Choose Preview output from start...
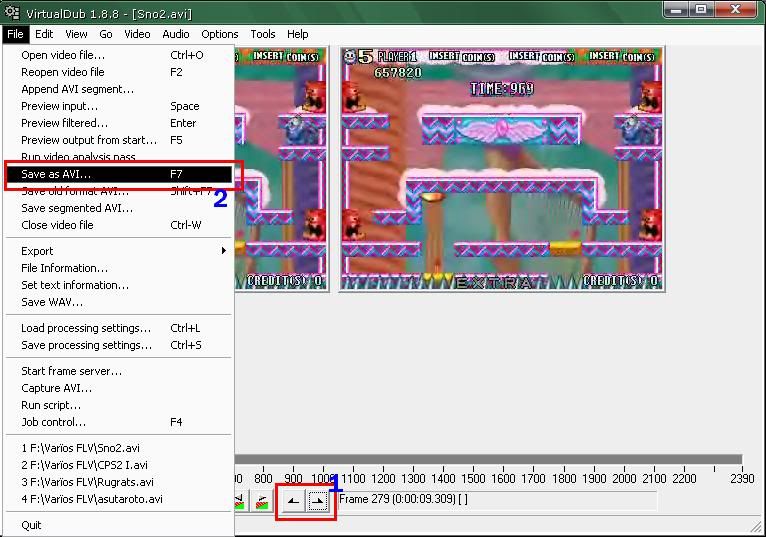The width and height of the screenshot is (766, 537). pyautogui.click(x=118, y=140)
